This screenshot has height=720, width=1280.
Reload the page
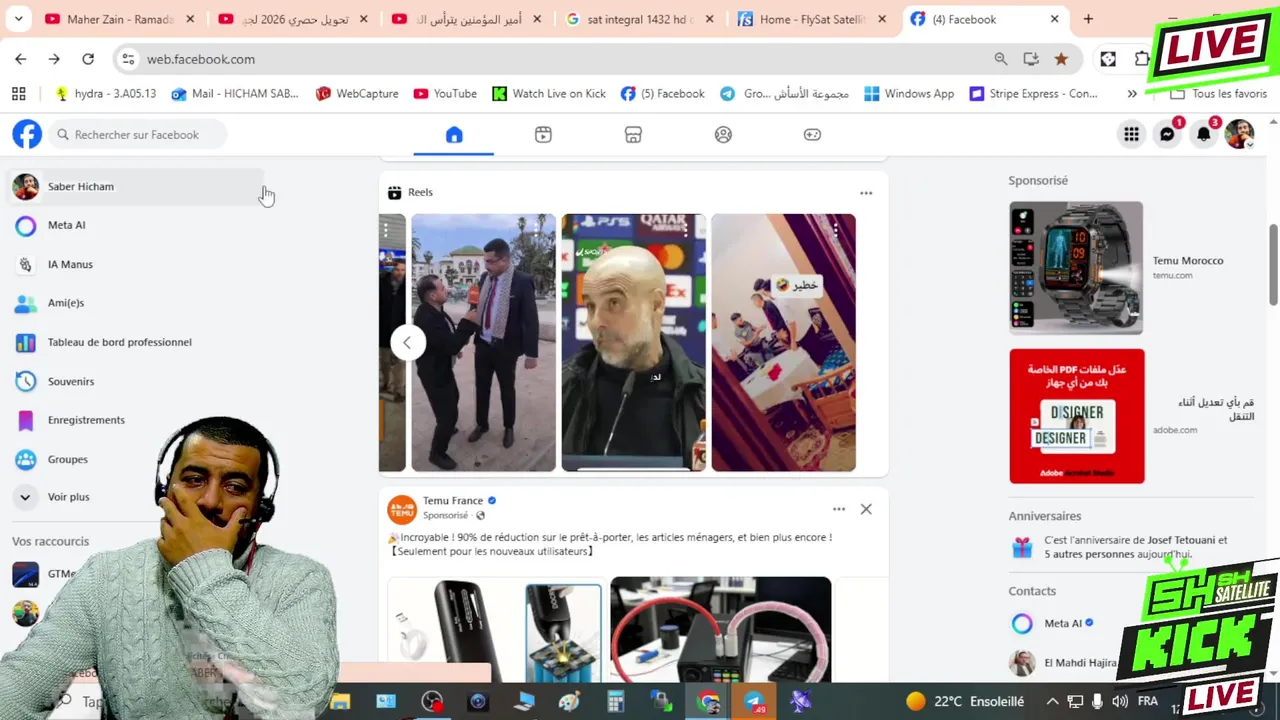coord(88,59)
